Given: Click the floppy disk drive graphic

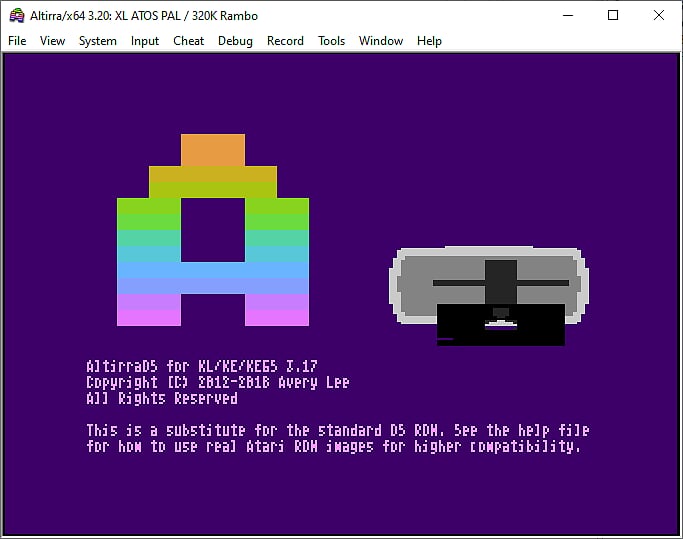Looking at the screenshot, I should (489, 296).
